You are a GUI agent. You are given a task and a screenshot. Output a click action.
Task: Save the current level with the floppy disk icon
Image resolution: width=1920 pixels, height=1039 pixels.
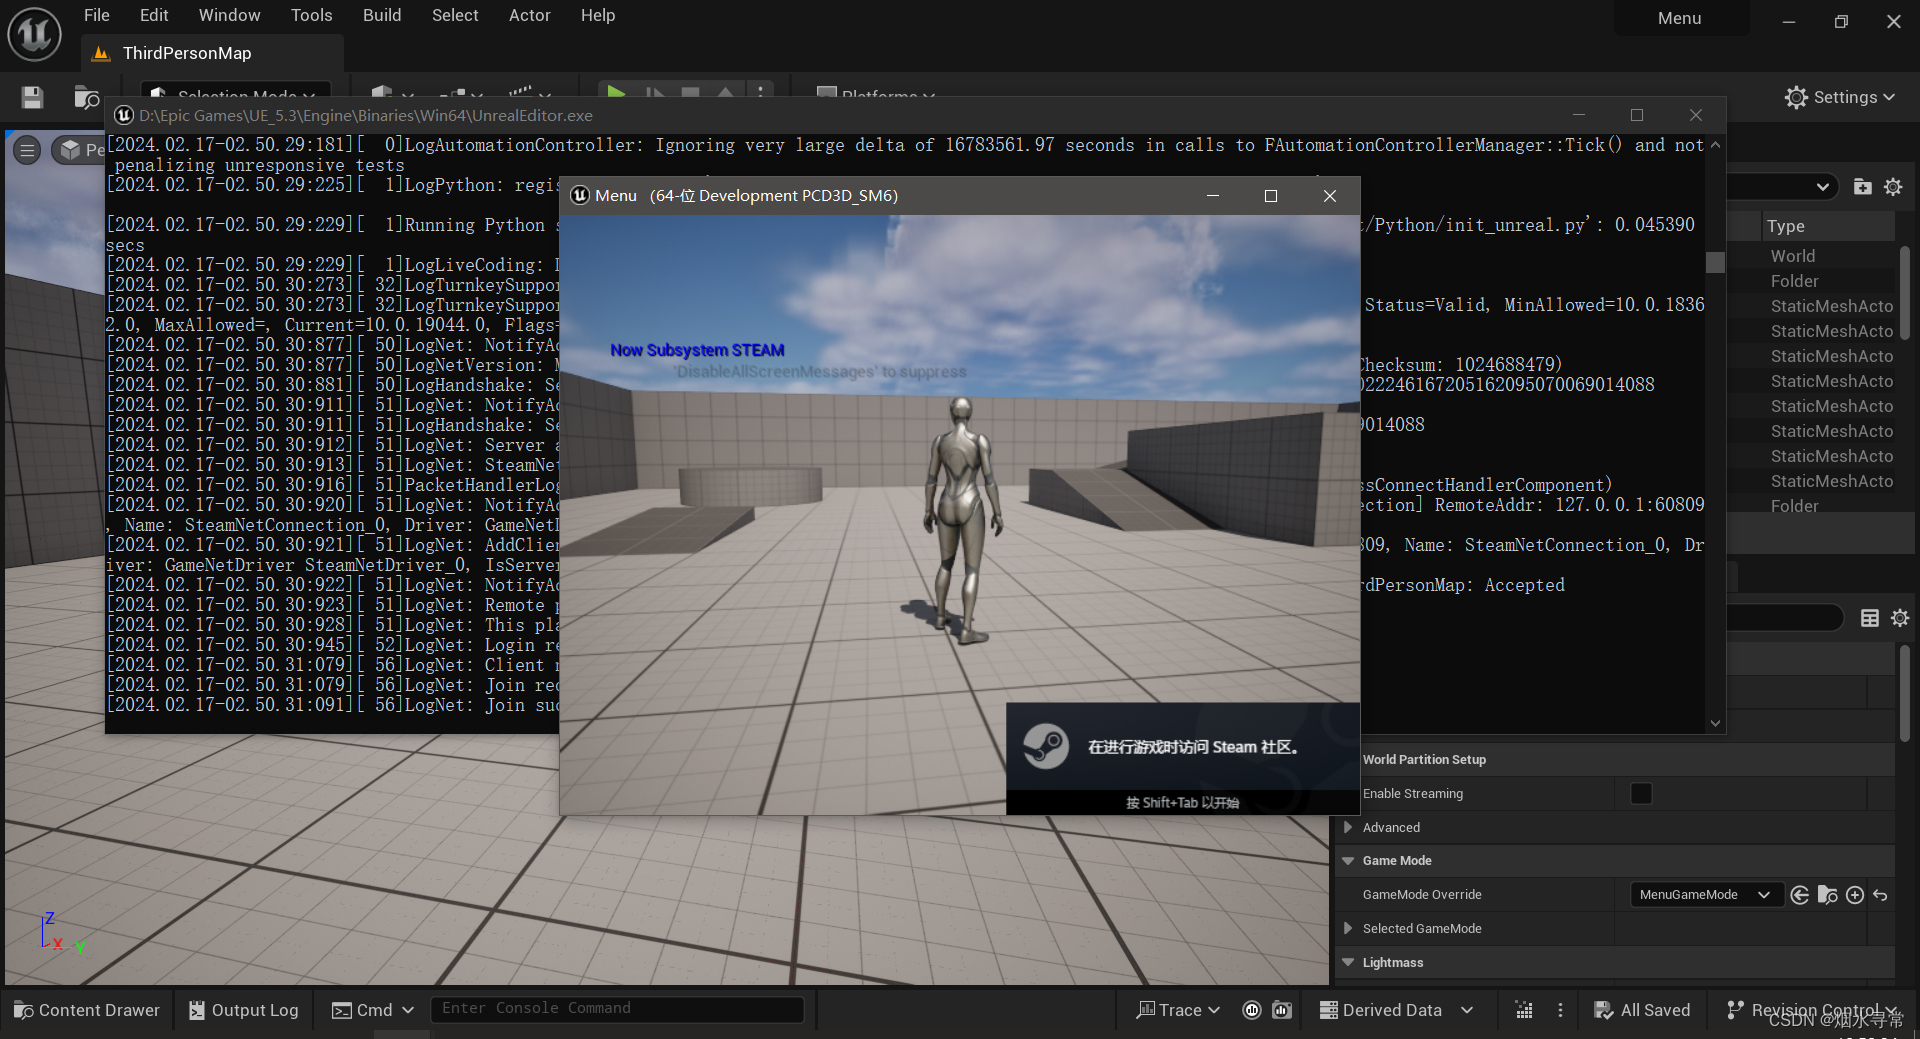(32, 97)
